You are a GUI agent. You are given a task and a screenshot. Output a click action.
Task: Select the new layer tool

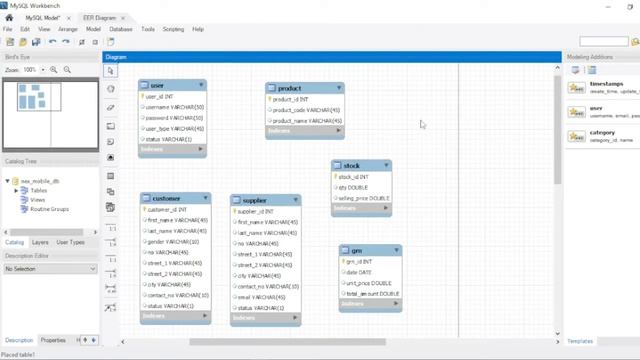[x=110, y=126]
